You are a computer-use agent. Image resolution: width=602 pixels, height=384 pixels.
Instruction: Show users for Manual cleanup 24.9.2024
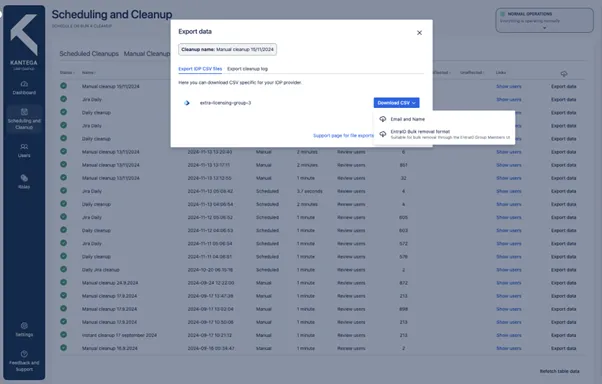[x=509, y=283]
